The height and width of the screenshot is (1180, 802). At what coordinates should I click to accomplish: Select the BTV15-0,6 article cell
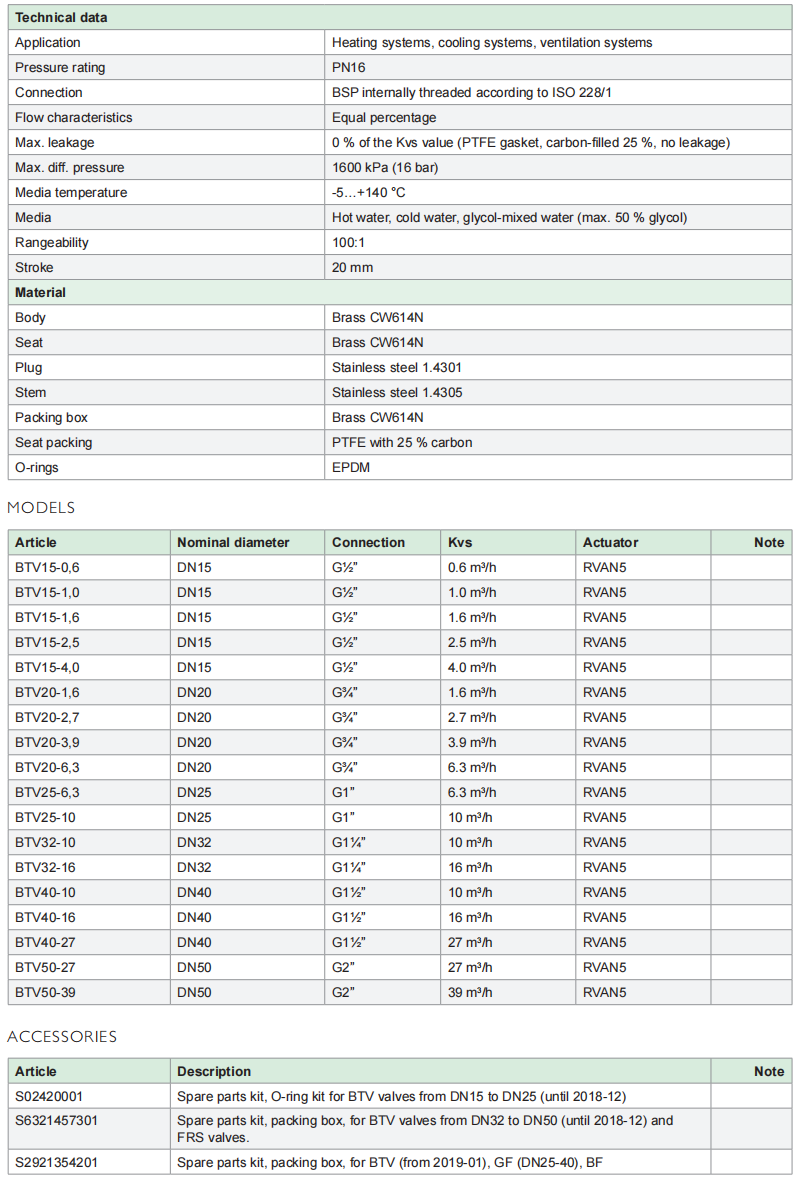pyautogui.click(x=47, y=568)
